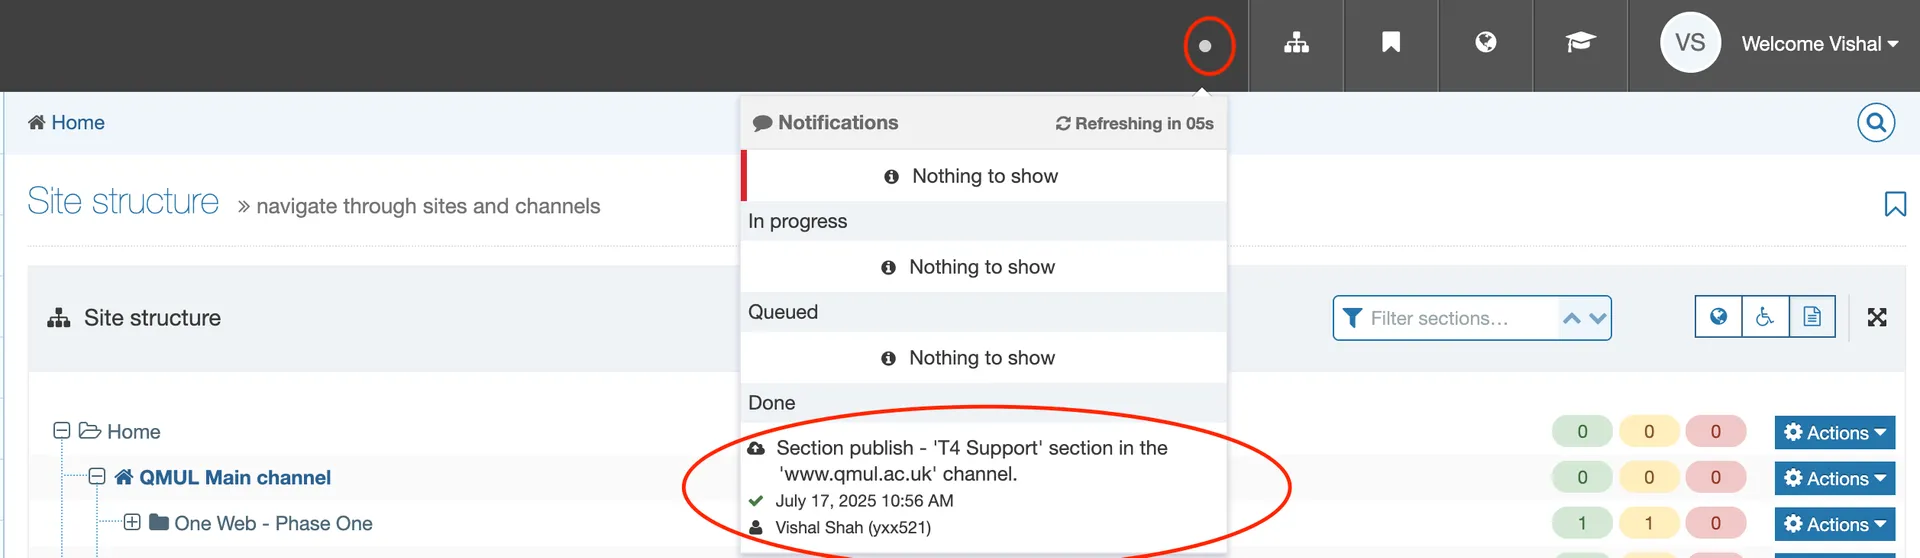
Task: Collapse the Home tree node
Action: pyautogui.click(x=62, y=430)
